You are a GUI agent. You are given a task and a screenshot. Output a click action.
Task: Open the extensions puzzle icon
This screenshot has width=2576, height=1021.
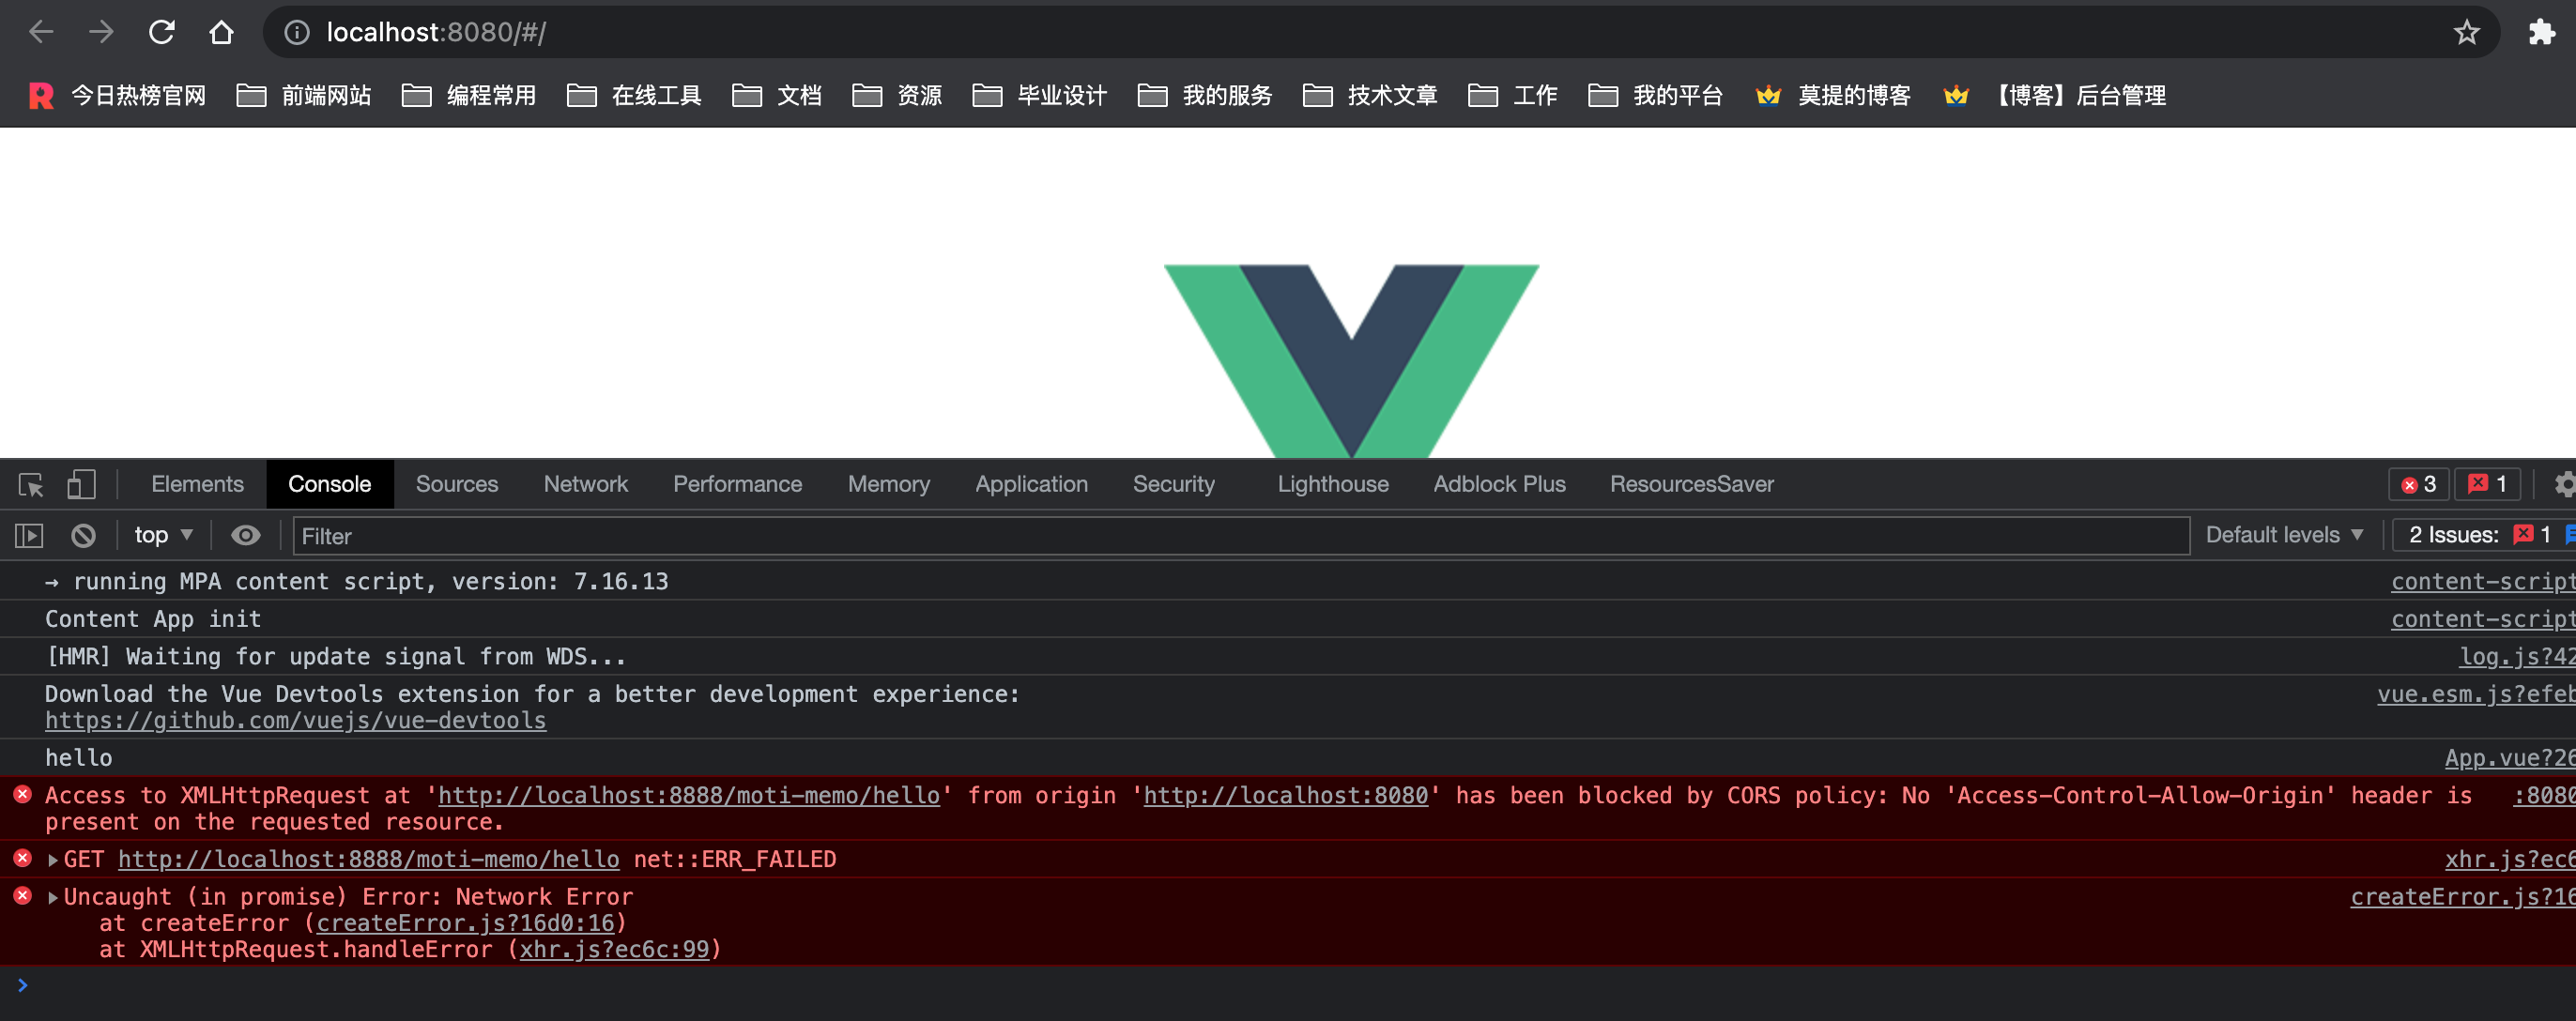point(2541,32)
